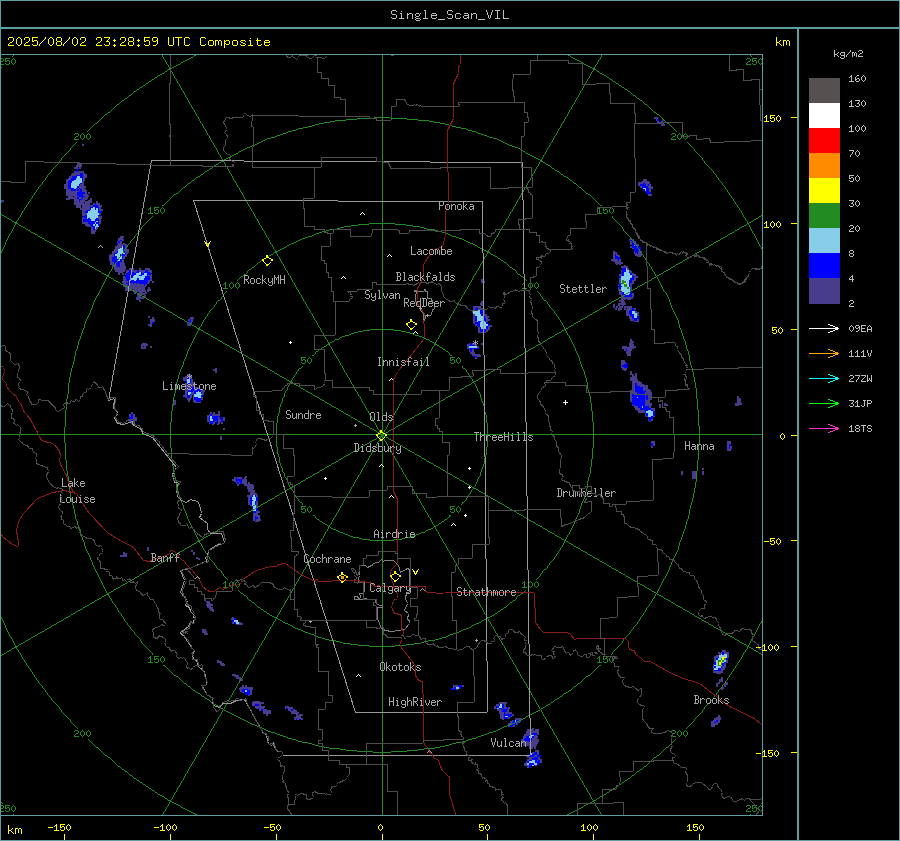Click the Okotoks city label

[400, 667]
